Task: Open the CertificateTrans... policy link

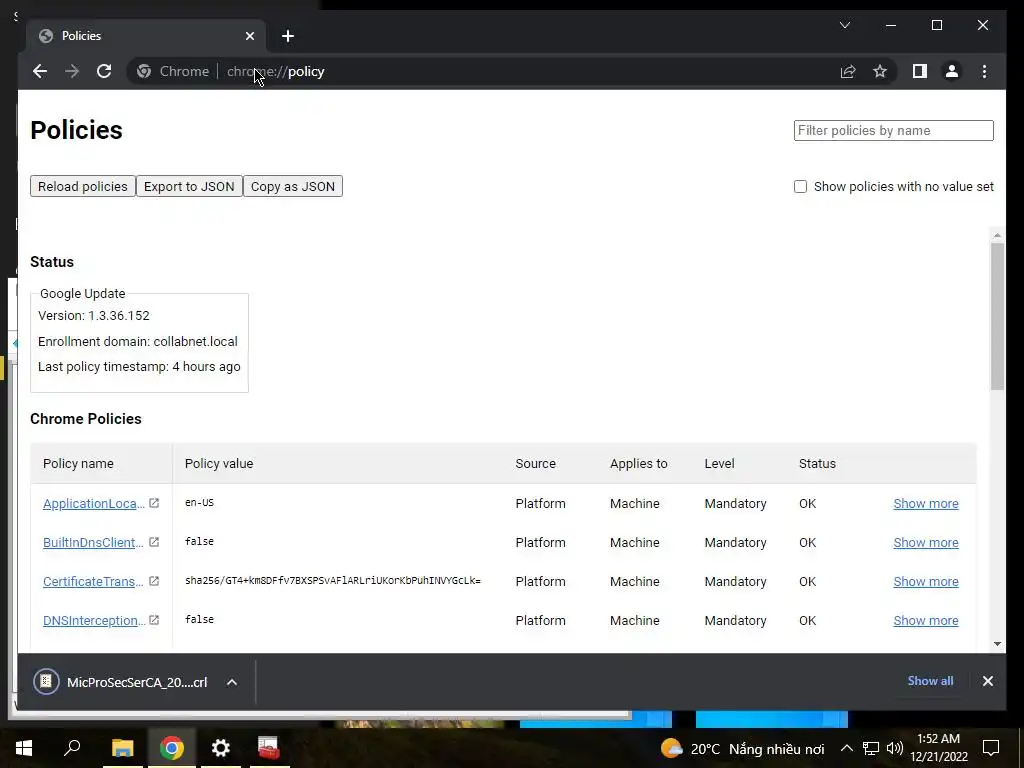Action: [93, 581]
